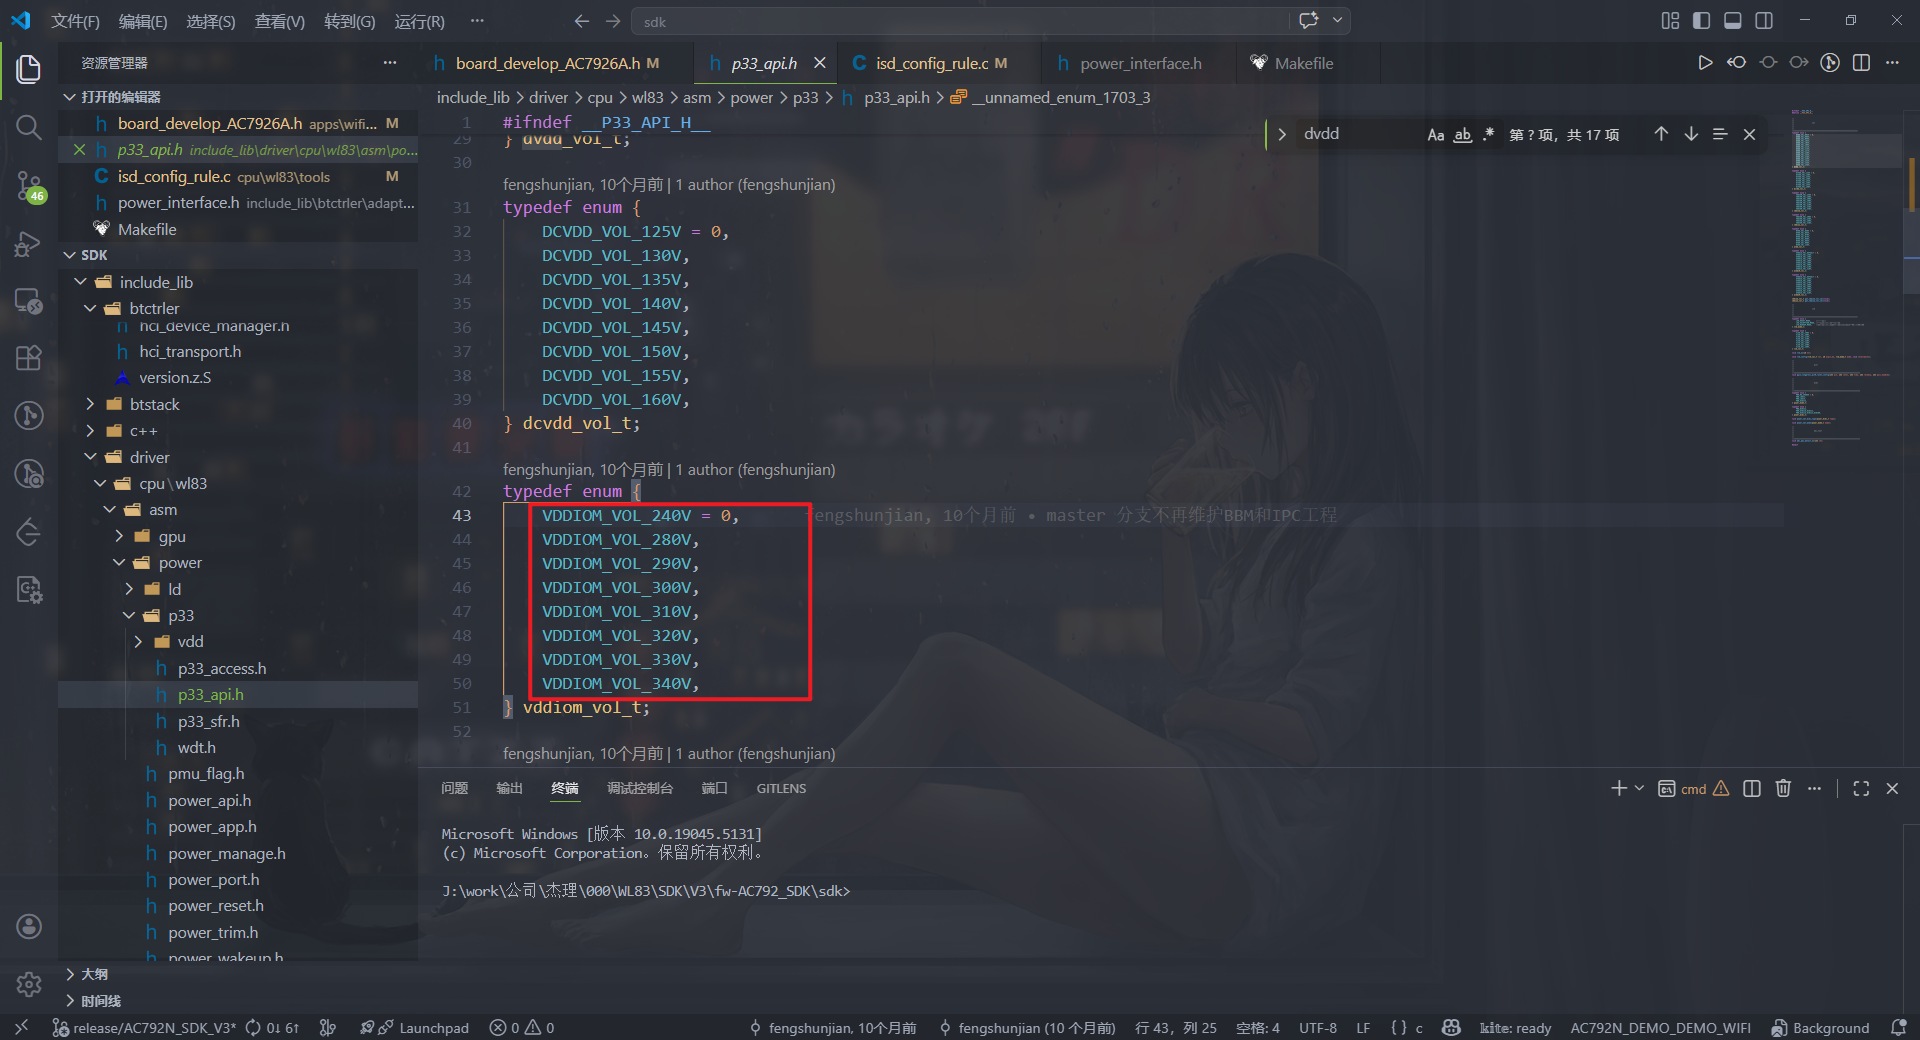Kill terminal with trash icon
This screenshot has width=1920, height=1040.
pos(1783,788)
